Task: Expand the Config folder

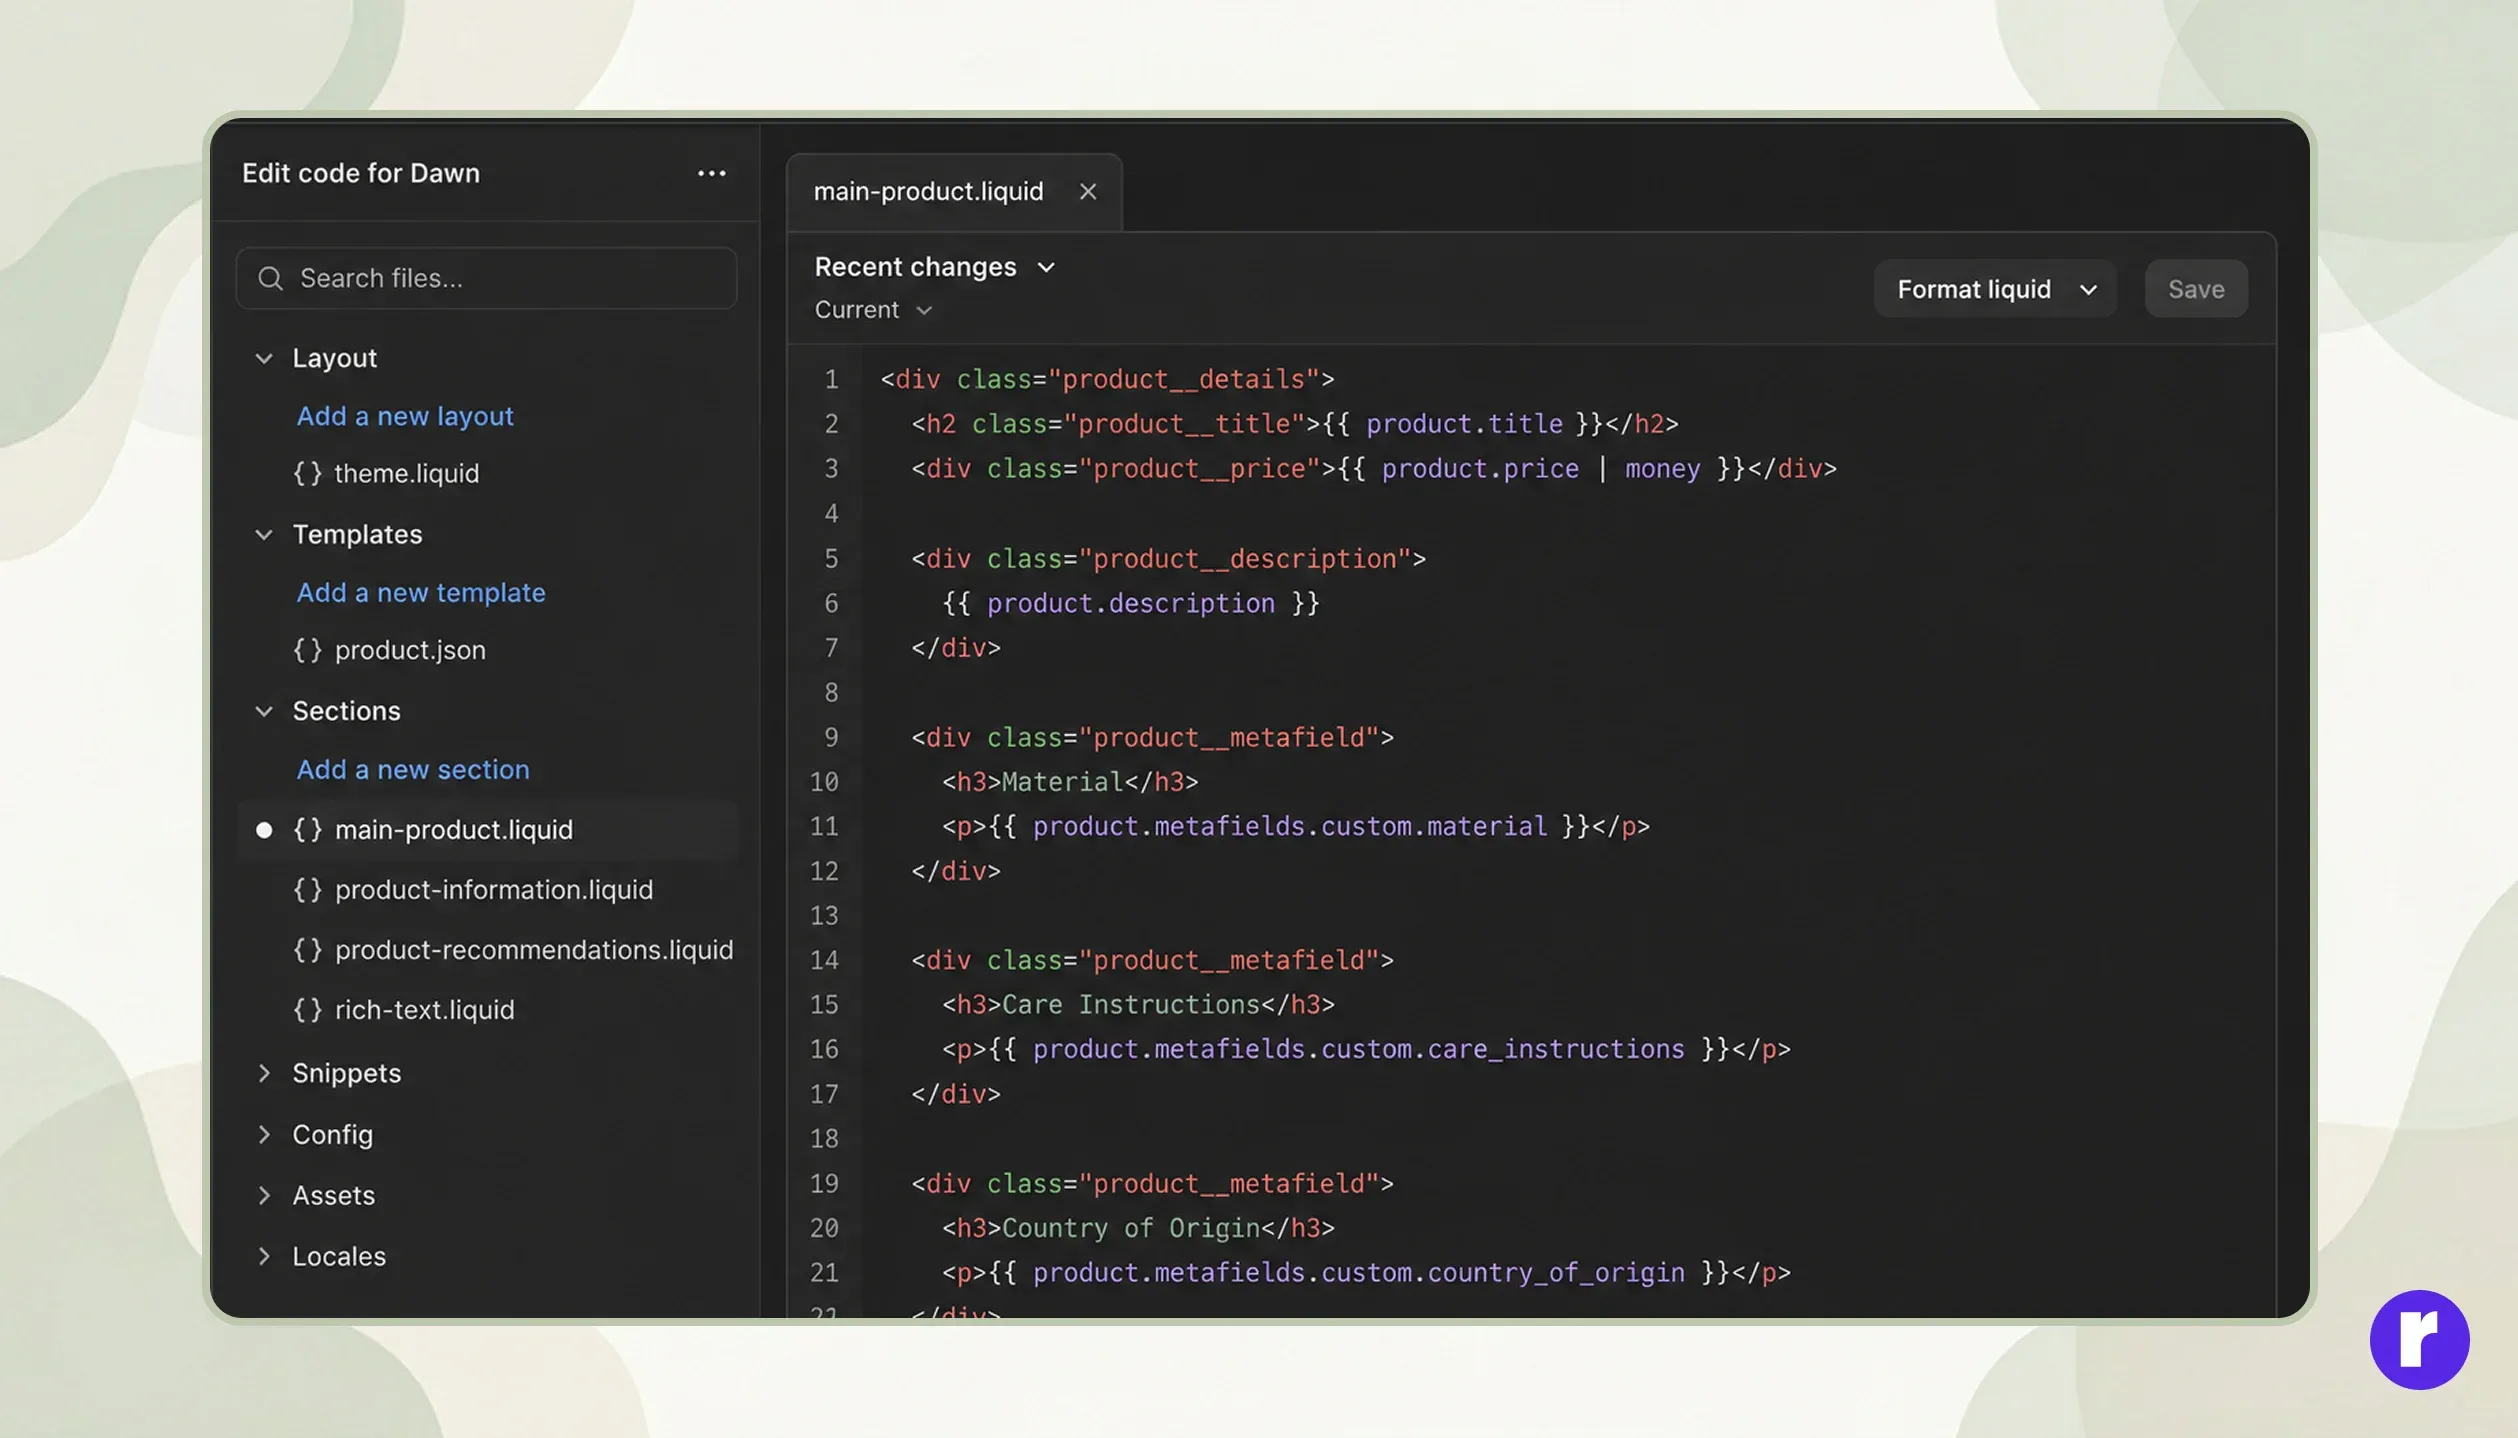Action: pyautogui.click(x=264, y=1134)
